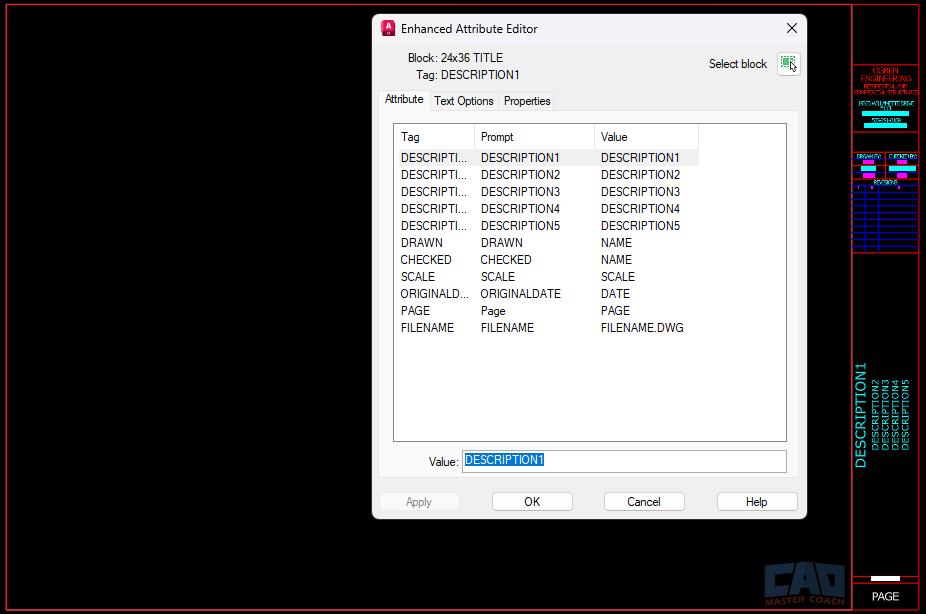
Task: Switch back to the Attribute tab
Action: coord(404,99)
